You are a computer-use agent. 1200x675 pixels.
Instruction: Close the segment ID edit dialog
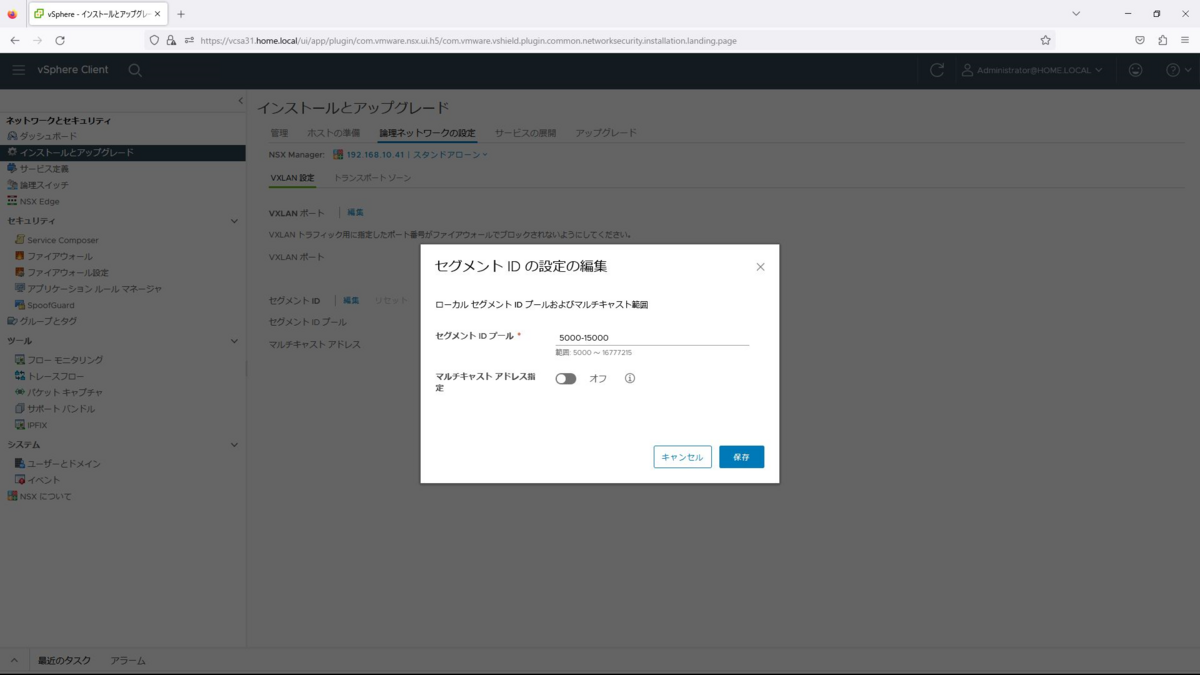click(760, 267)
